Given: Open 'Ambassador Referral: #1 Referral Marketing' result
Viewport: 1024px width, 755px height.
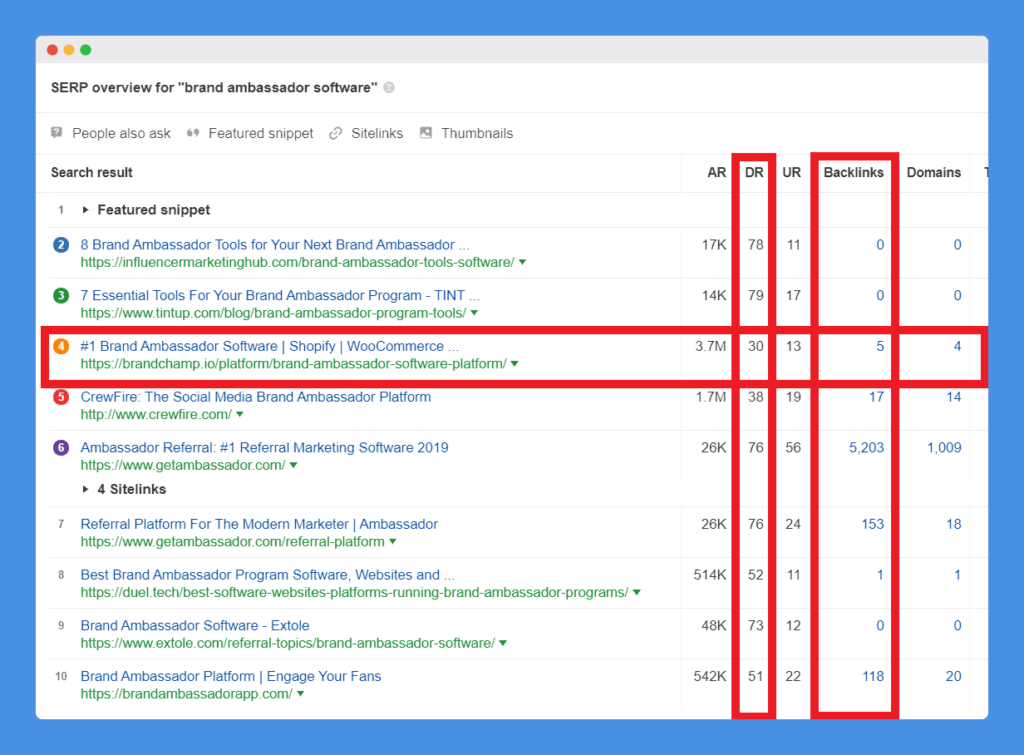Looking at the screenshot, I should click(264, 447).
